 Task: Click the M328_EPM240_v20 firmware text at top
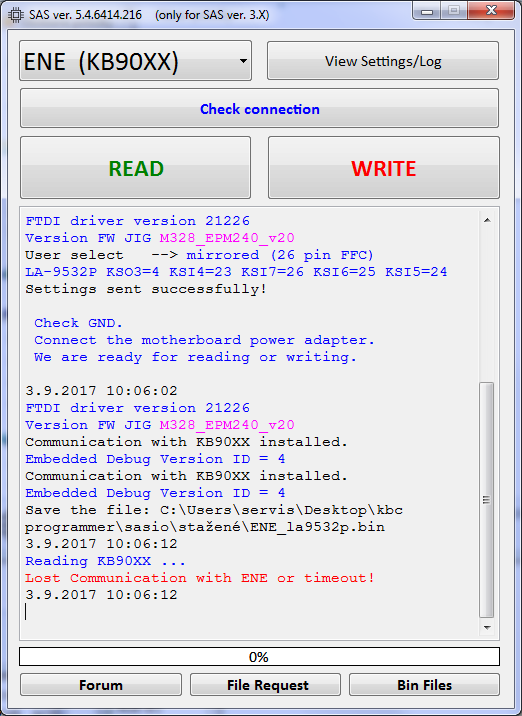pyautogui.click(x=227, y=238)
